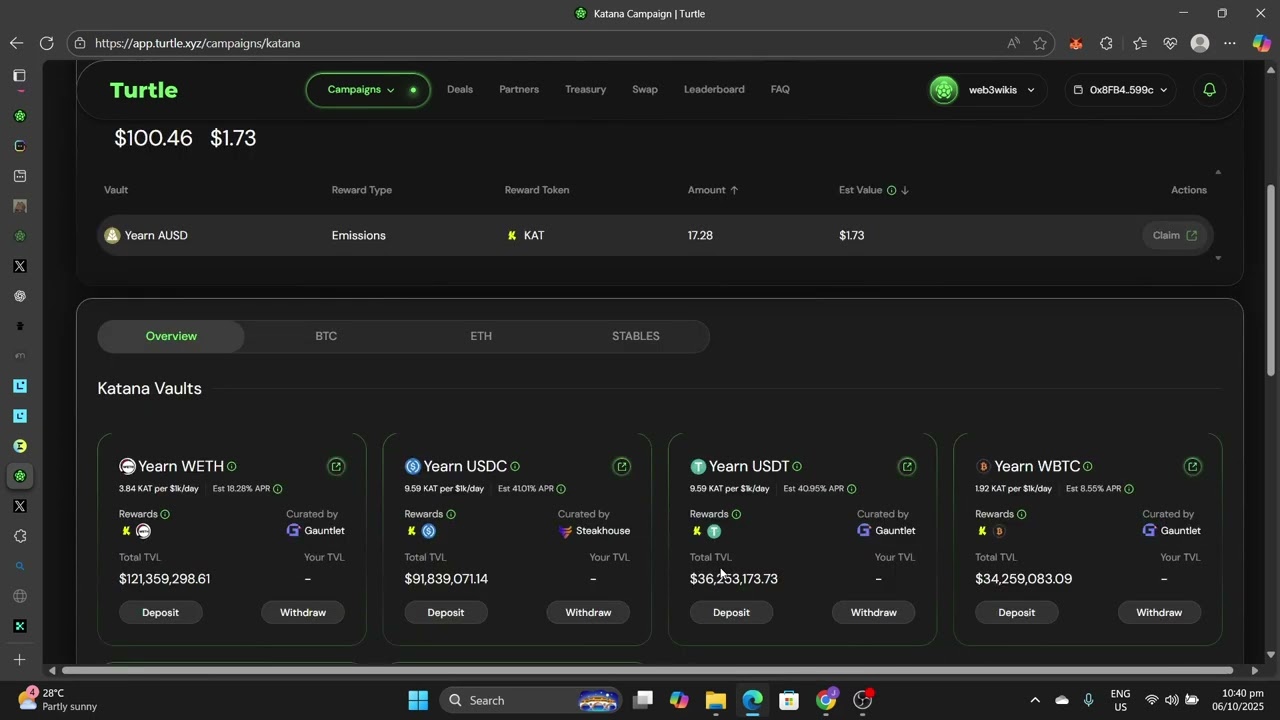Open the FAQ menu item
This screenshot has height=720, width=1280.
coord(780,90)
